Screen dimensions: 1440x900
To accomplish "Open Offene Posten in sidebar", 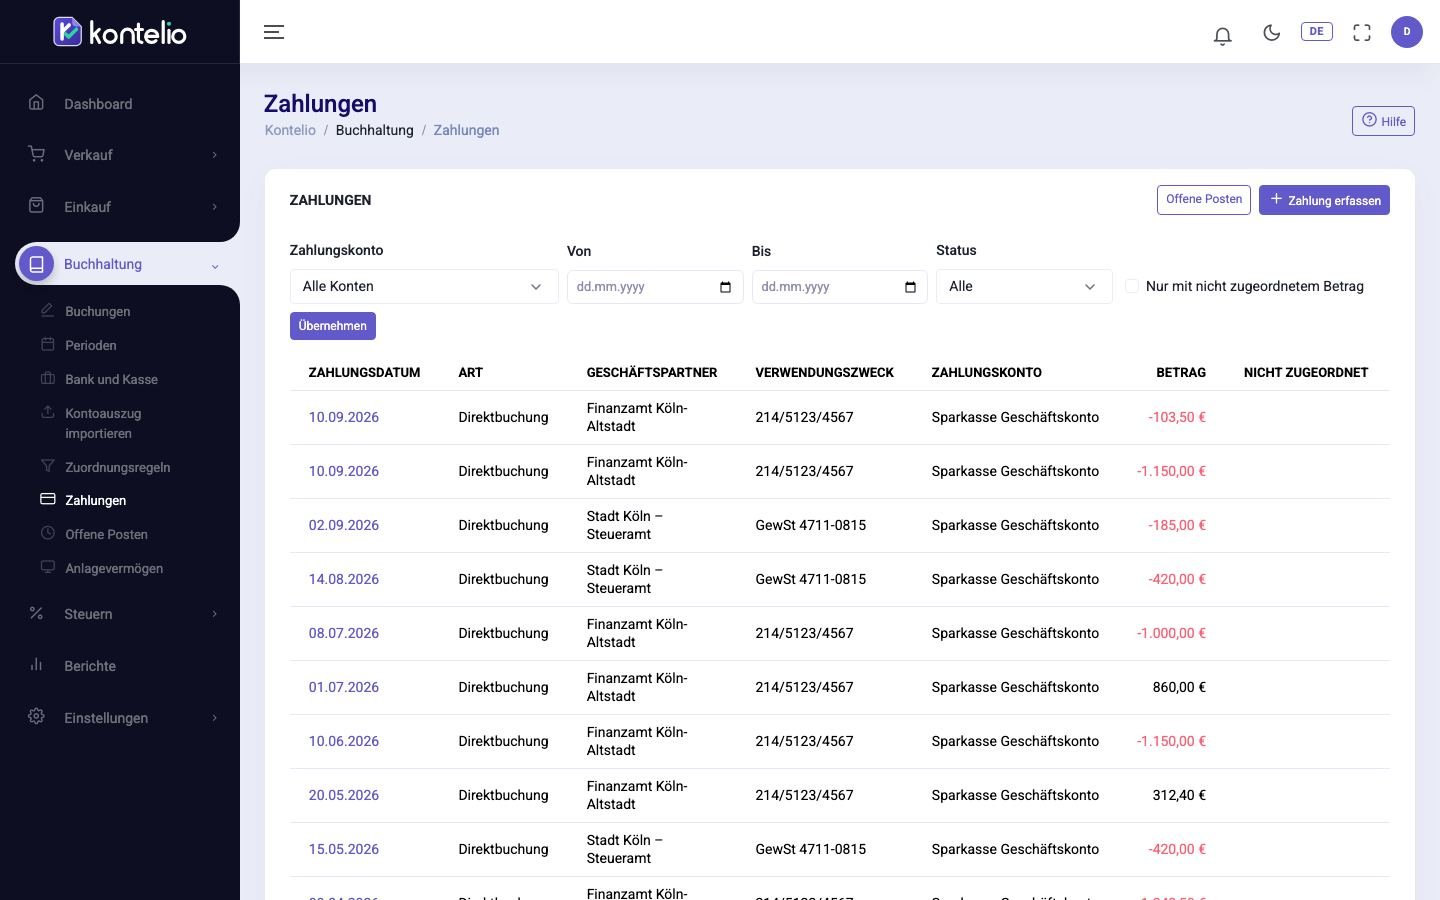I will (106, 534).
